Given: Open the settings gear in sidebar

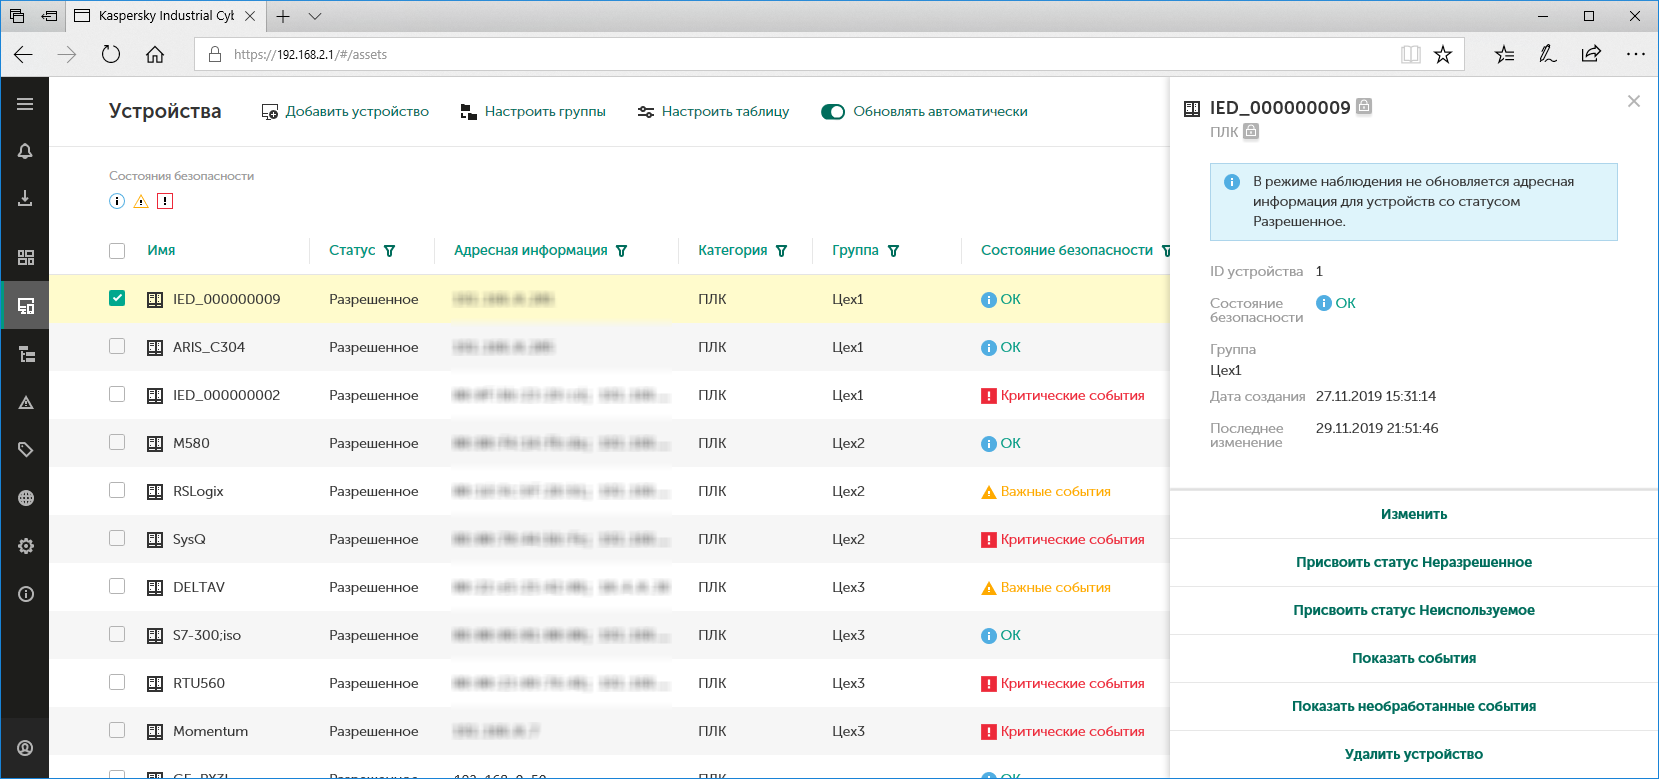Looking at the screenshot, I should click(x=25, y=546).
